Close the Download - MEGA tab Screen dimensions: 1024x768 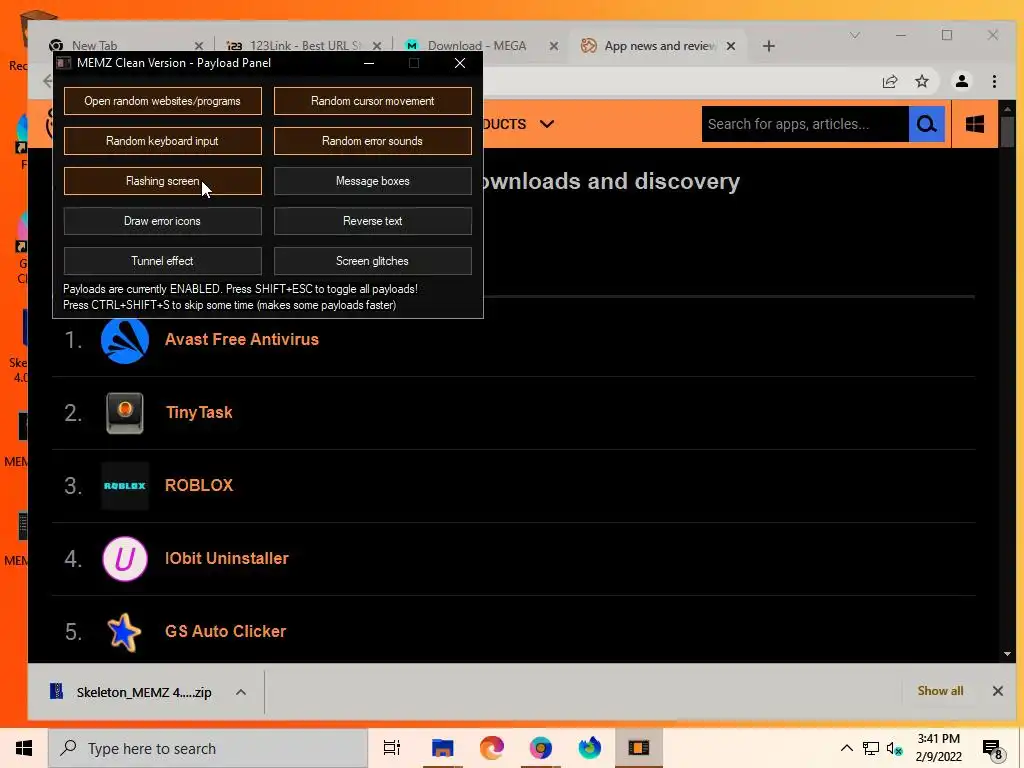point(554,46)
